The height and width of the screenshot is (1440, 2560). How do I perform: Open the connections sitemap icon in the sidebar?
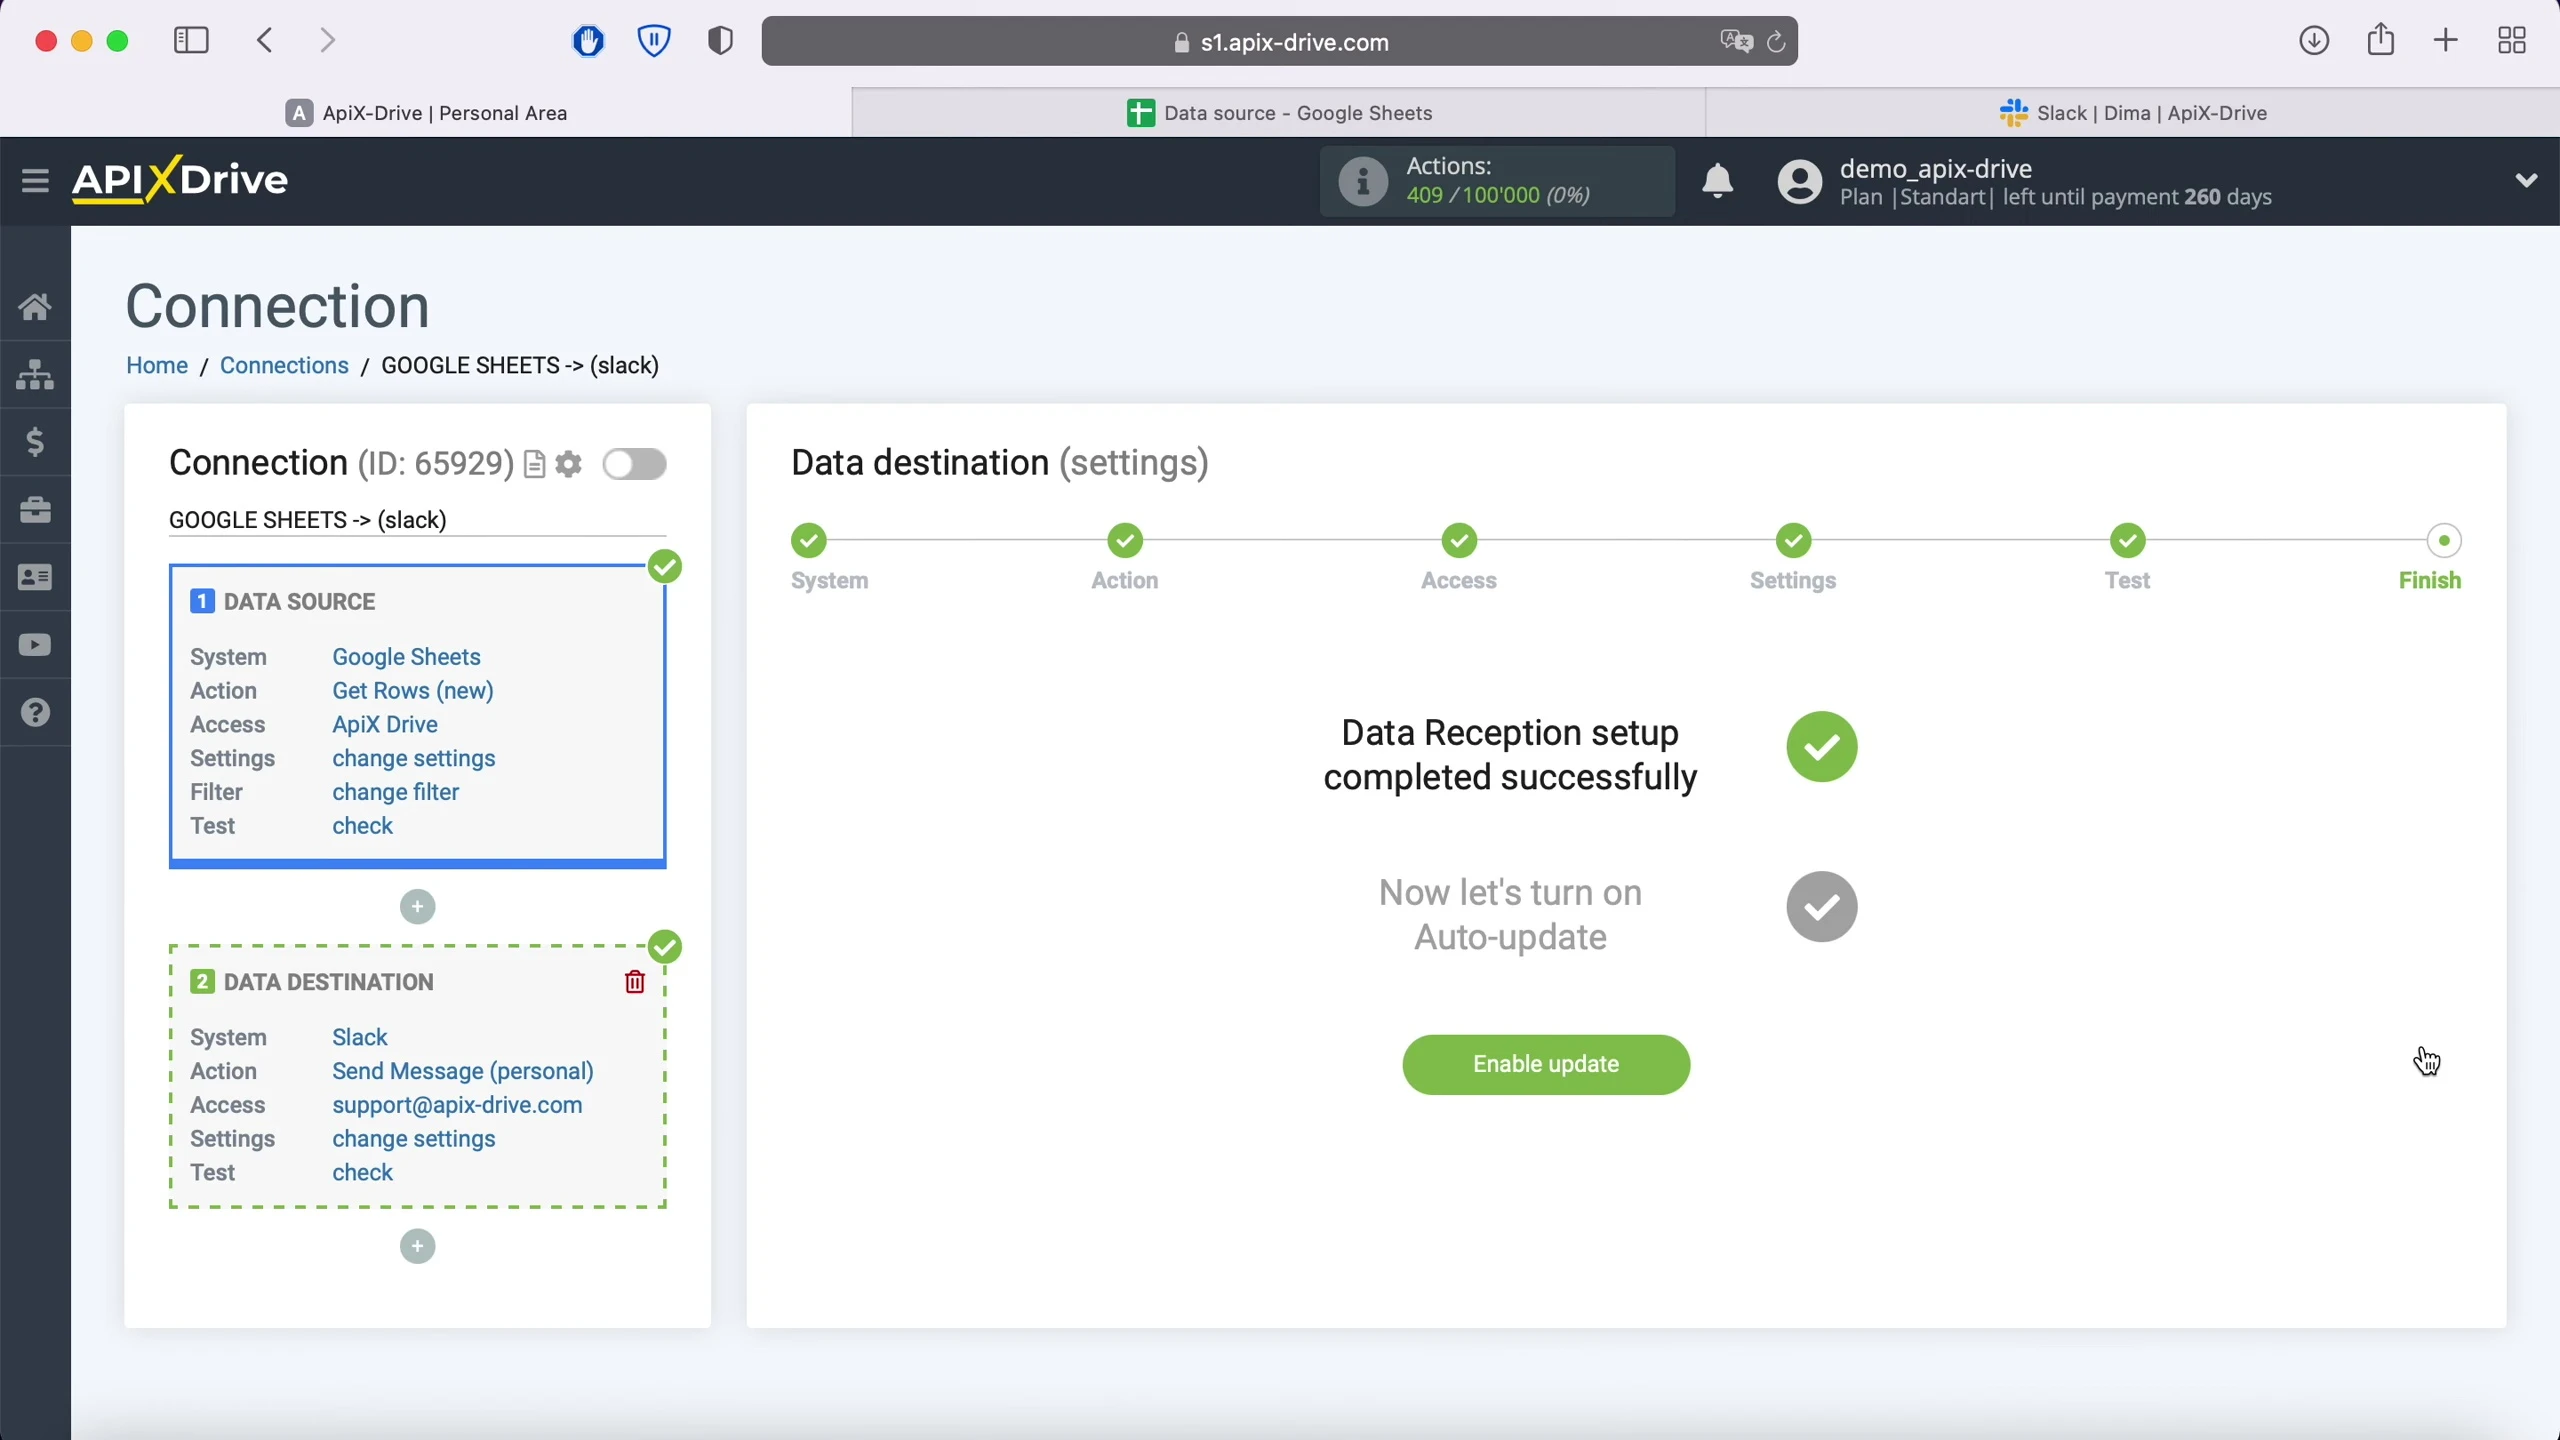tap(35, 374)
